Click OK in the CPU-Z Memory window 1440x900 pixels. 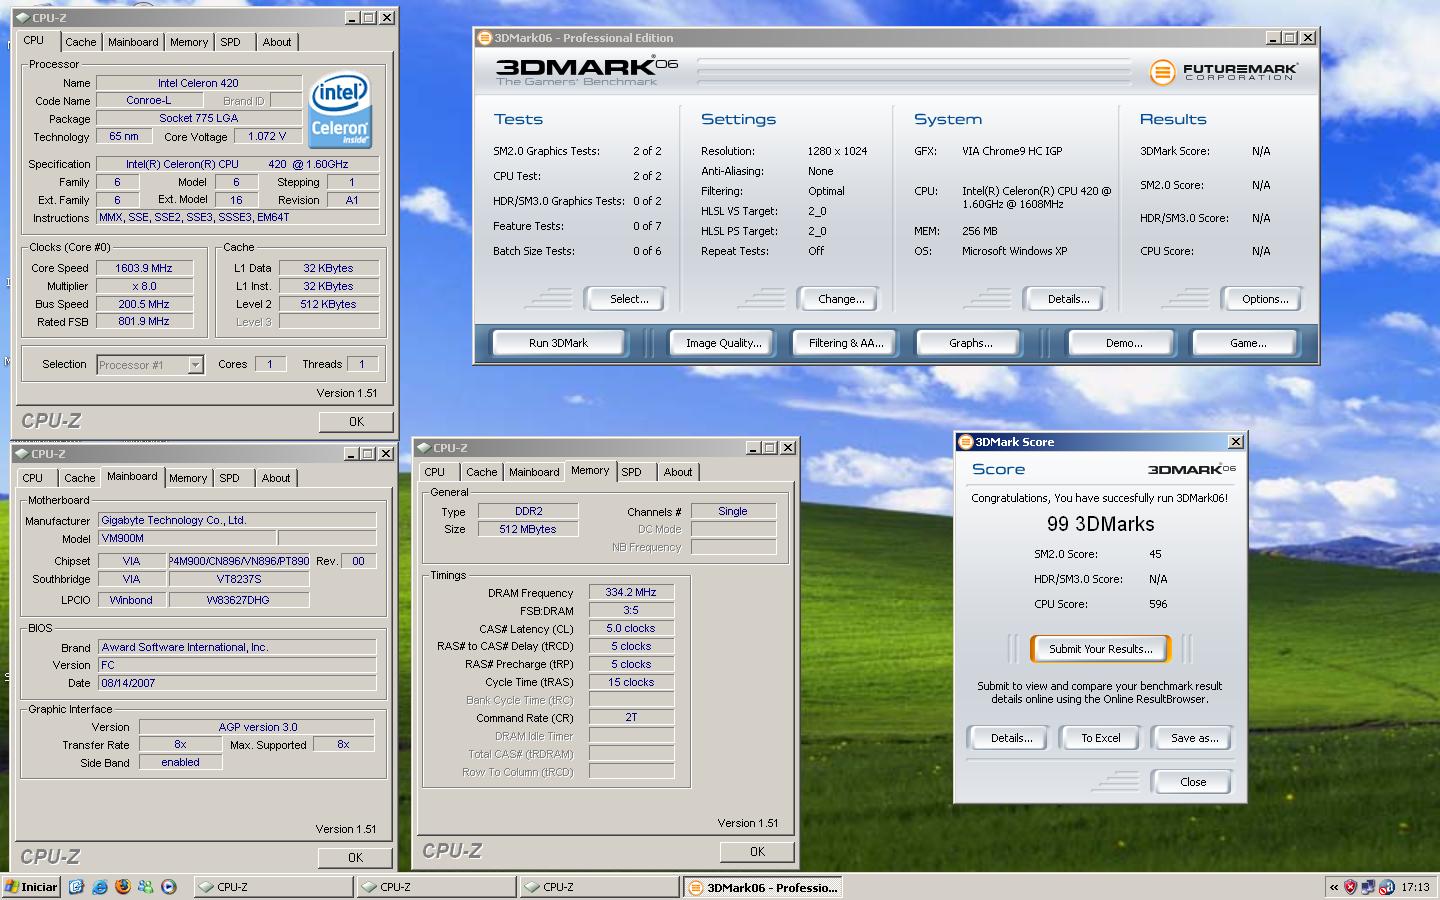[757, 852]
